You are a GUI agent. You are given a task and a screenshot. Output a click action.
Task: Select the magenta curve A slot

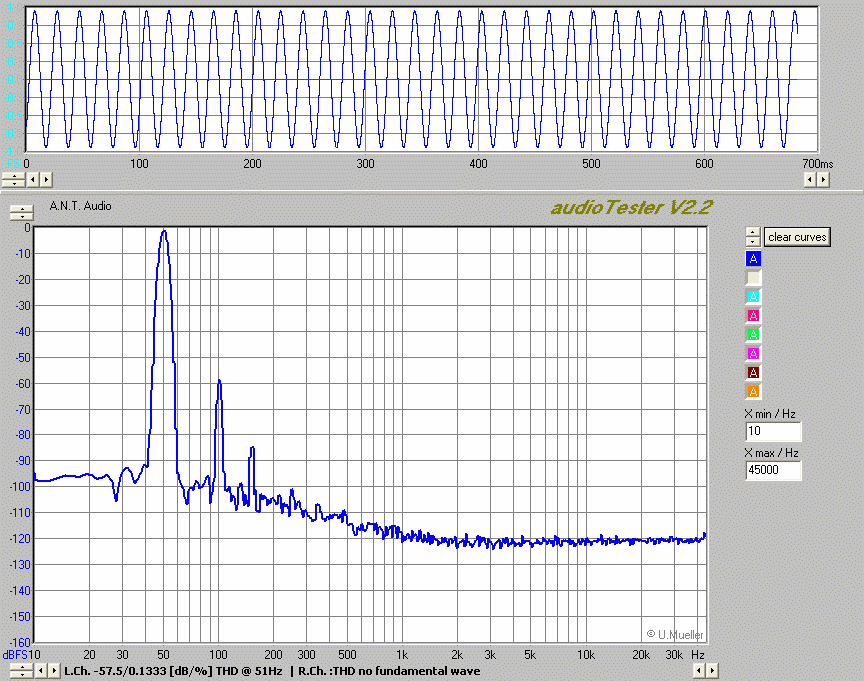[x=754, y=353]
